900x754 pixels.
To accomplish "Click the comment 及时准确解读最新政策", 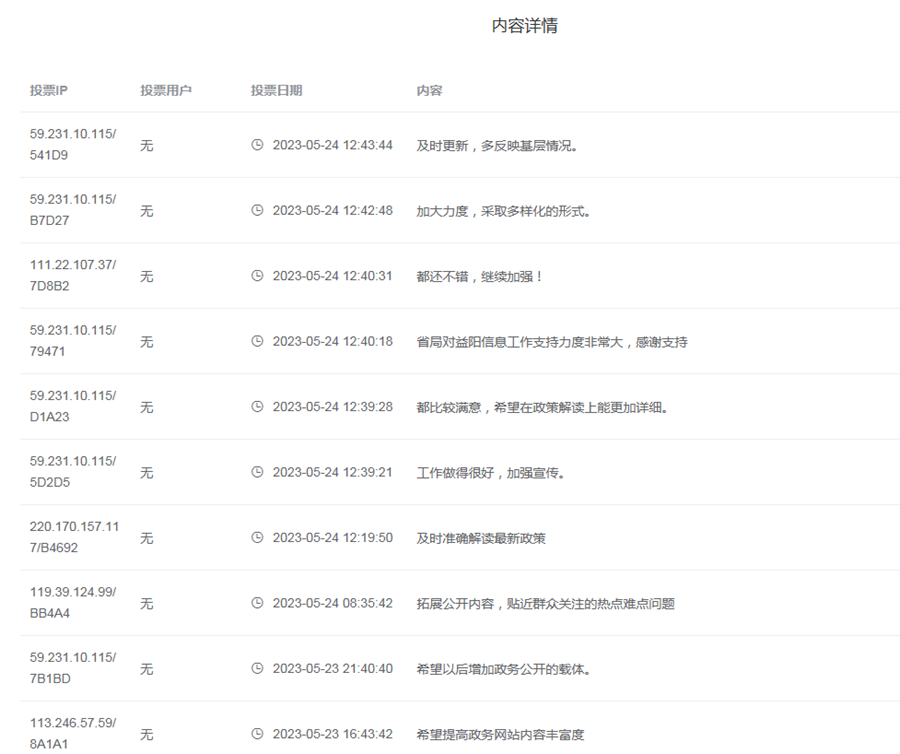I will pyautogui.click(x=481, y=538).
